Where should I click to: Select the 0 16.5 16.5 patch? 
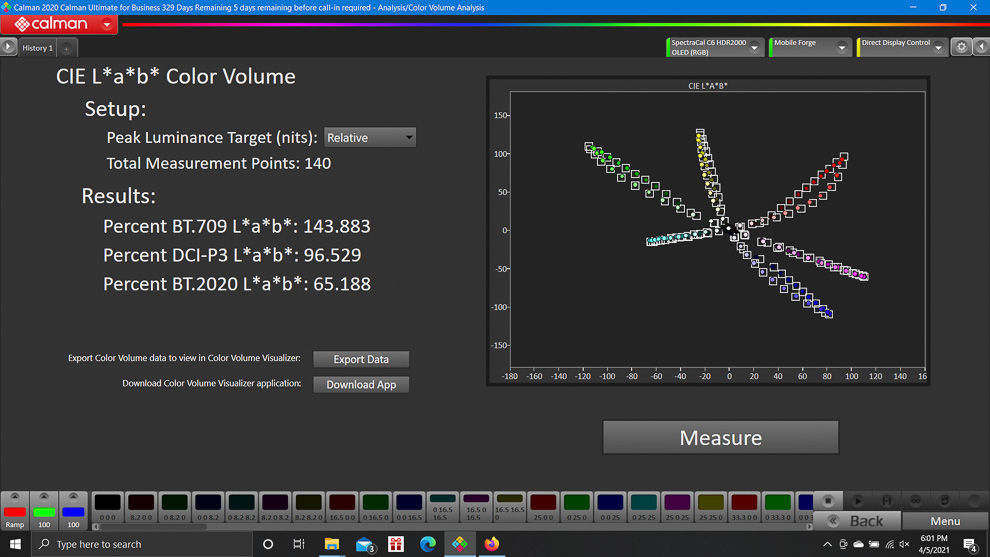point(443,506)
